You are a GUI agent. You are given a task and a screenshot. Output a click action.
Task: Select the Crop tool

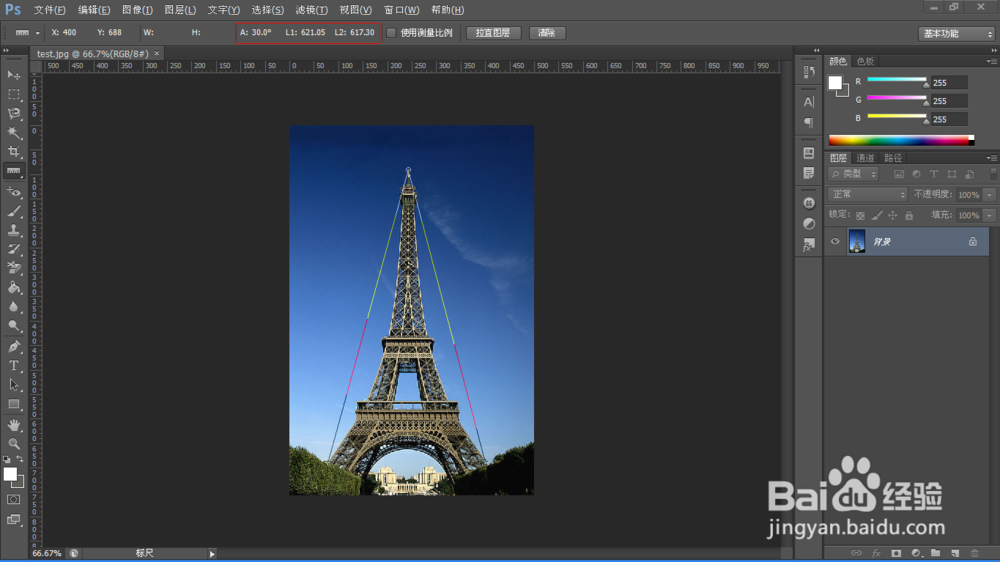coord(13,152)
